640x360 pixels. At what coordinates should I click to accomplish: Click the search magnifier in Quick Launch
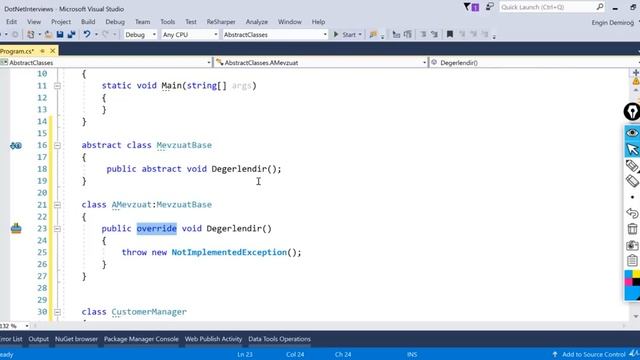pos(600,7)
